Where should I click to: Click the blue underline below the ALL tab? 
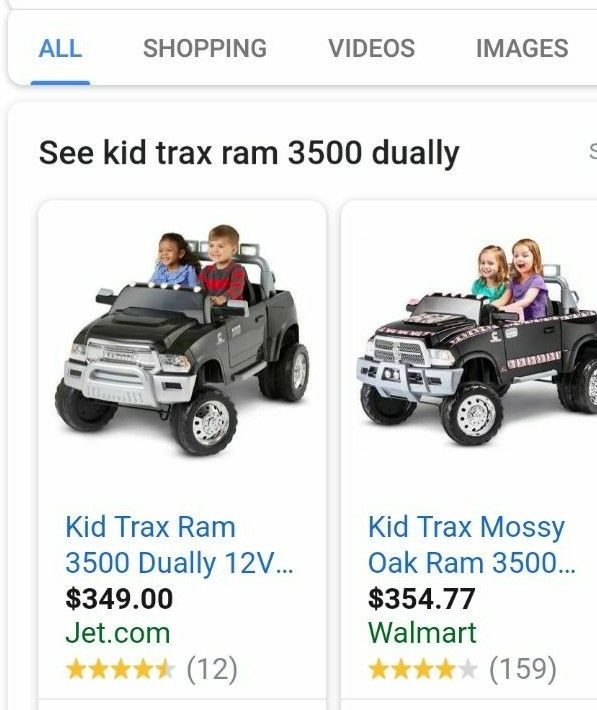(60, 83)
